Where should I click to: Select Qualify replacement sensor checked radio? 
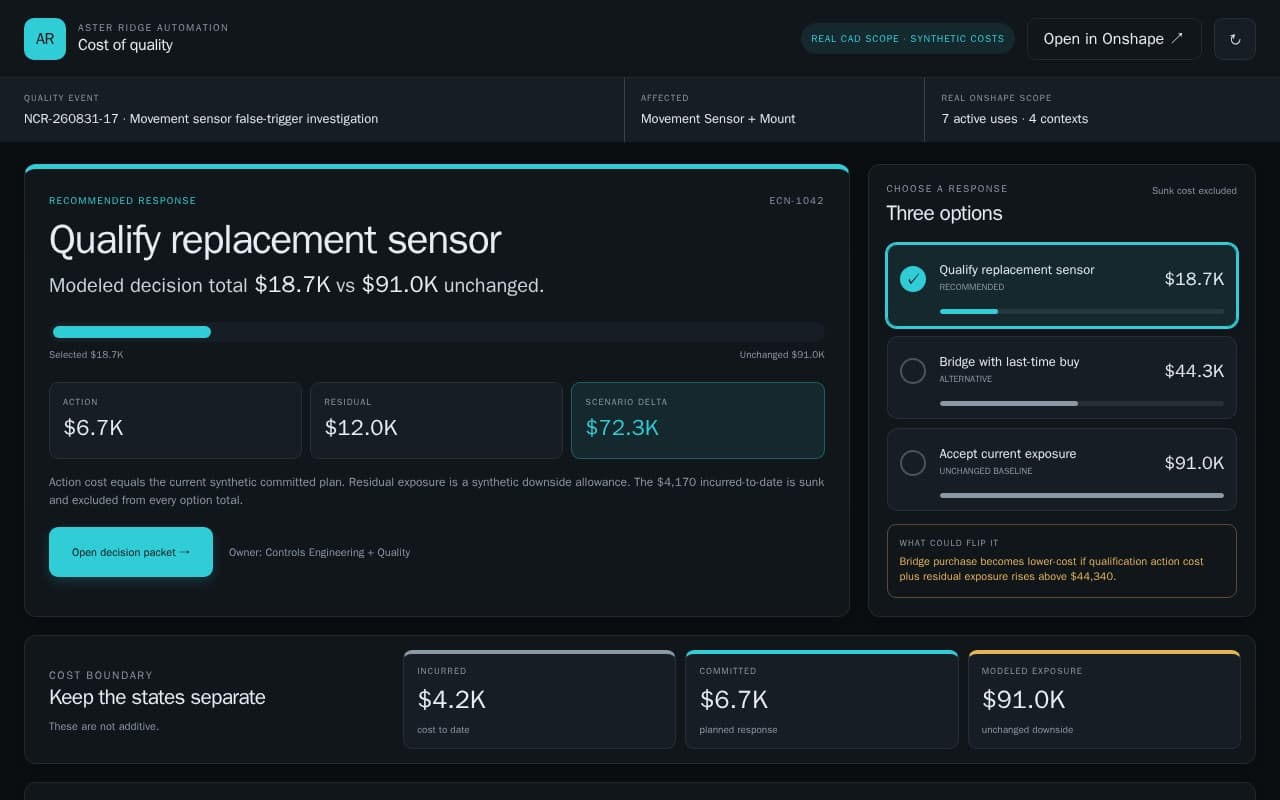coord(913,279)
